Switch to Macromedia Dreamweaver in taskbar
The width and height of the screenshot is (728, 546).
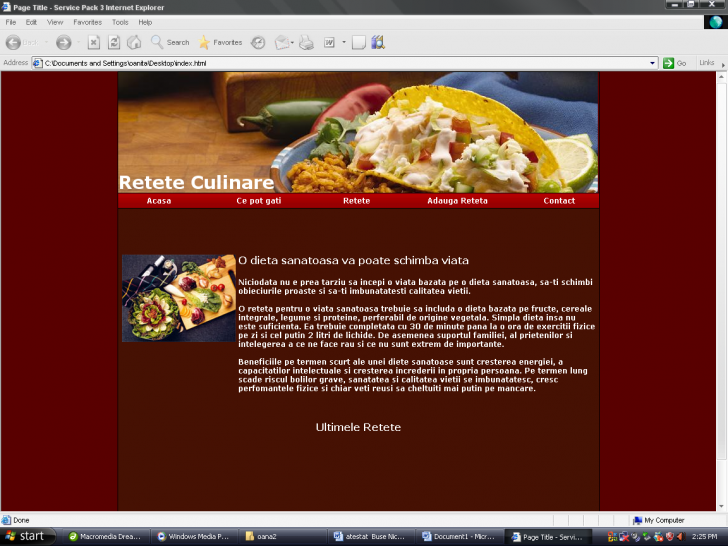point(108,536)
